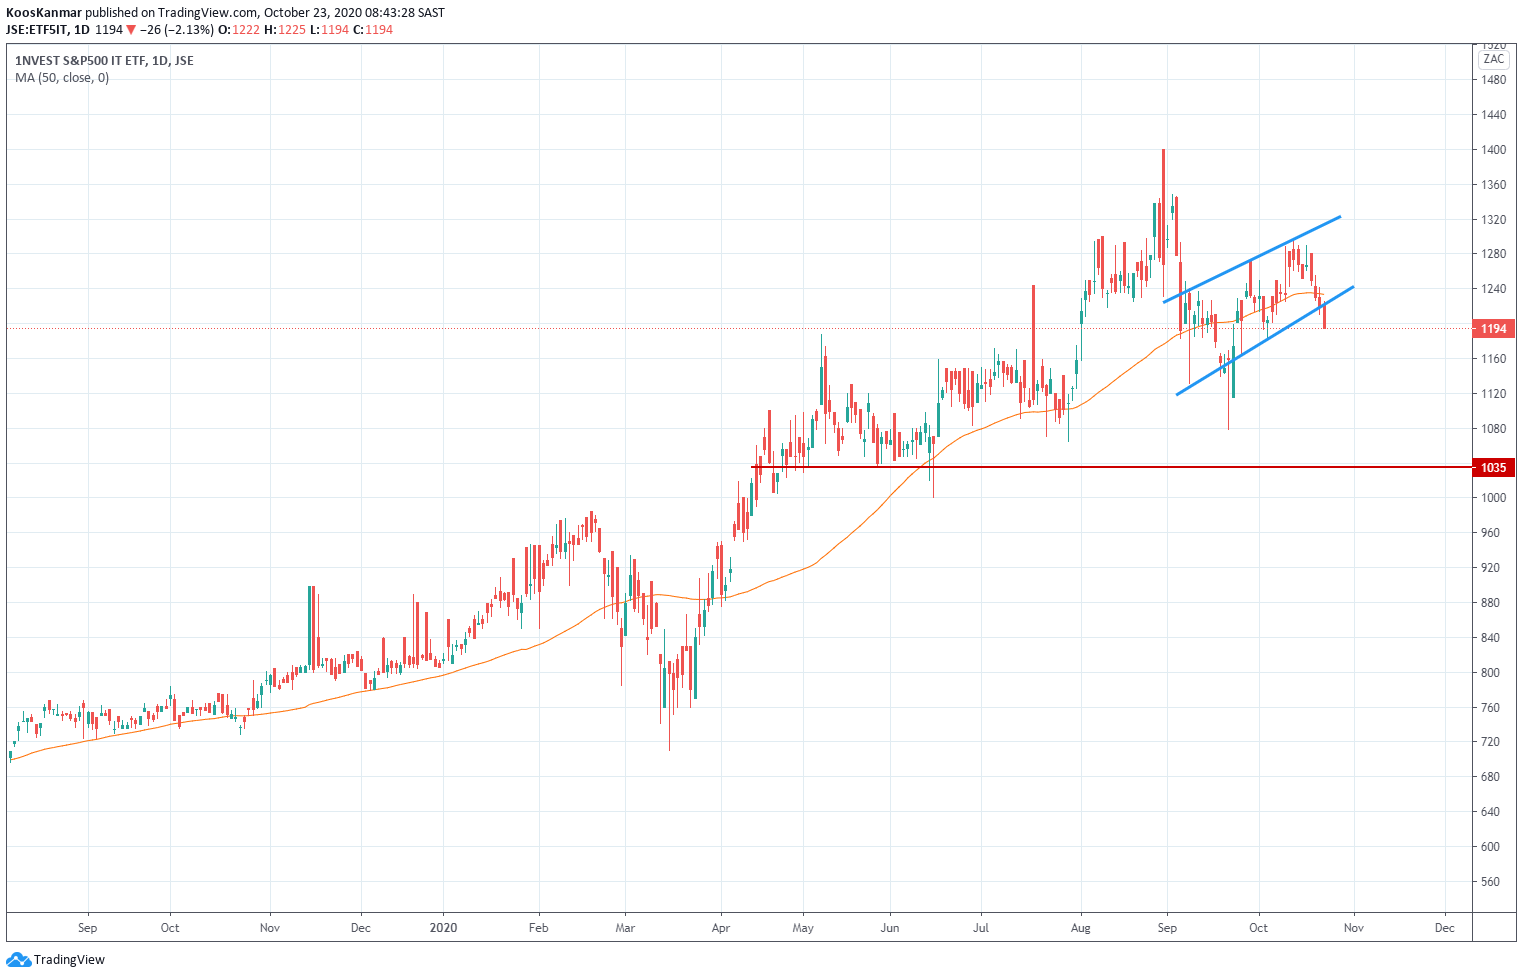Click the ZAC currency label
The image size is (1523, 978).
click(1494, 59)
